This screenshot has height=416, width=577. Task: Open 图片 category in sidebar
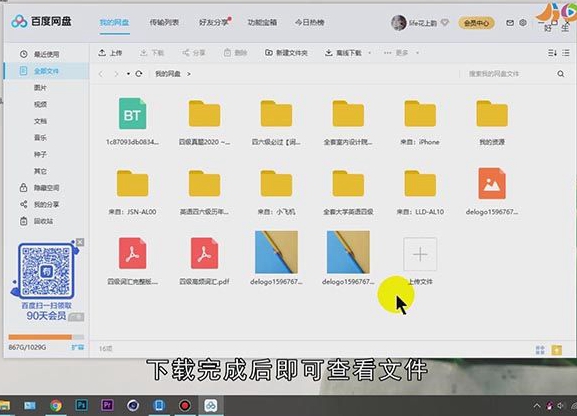point(40,88)
